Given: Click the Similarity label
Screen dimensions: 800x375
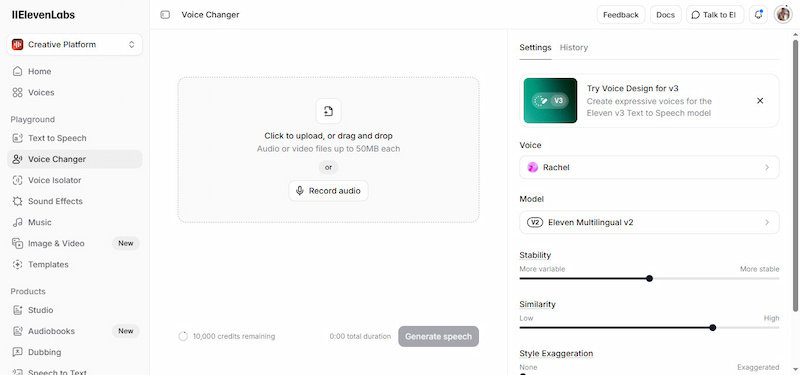Looking at the screenshot, I should (x=537, y=304).
